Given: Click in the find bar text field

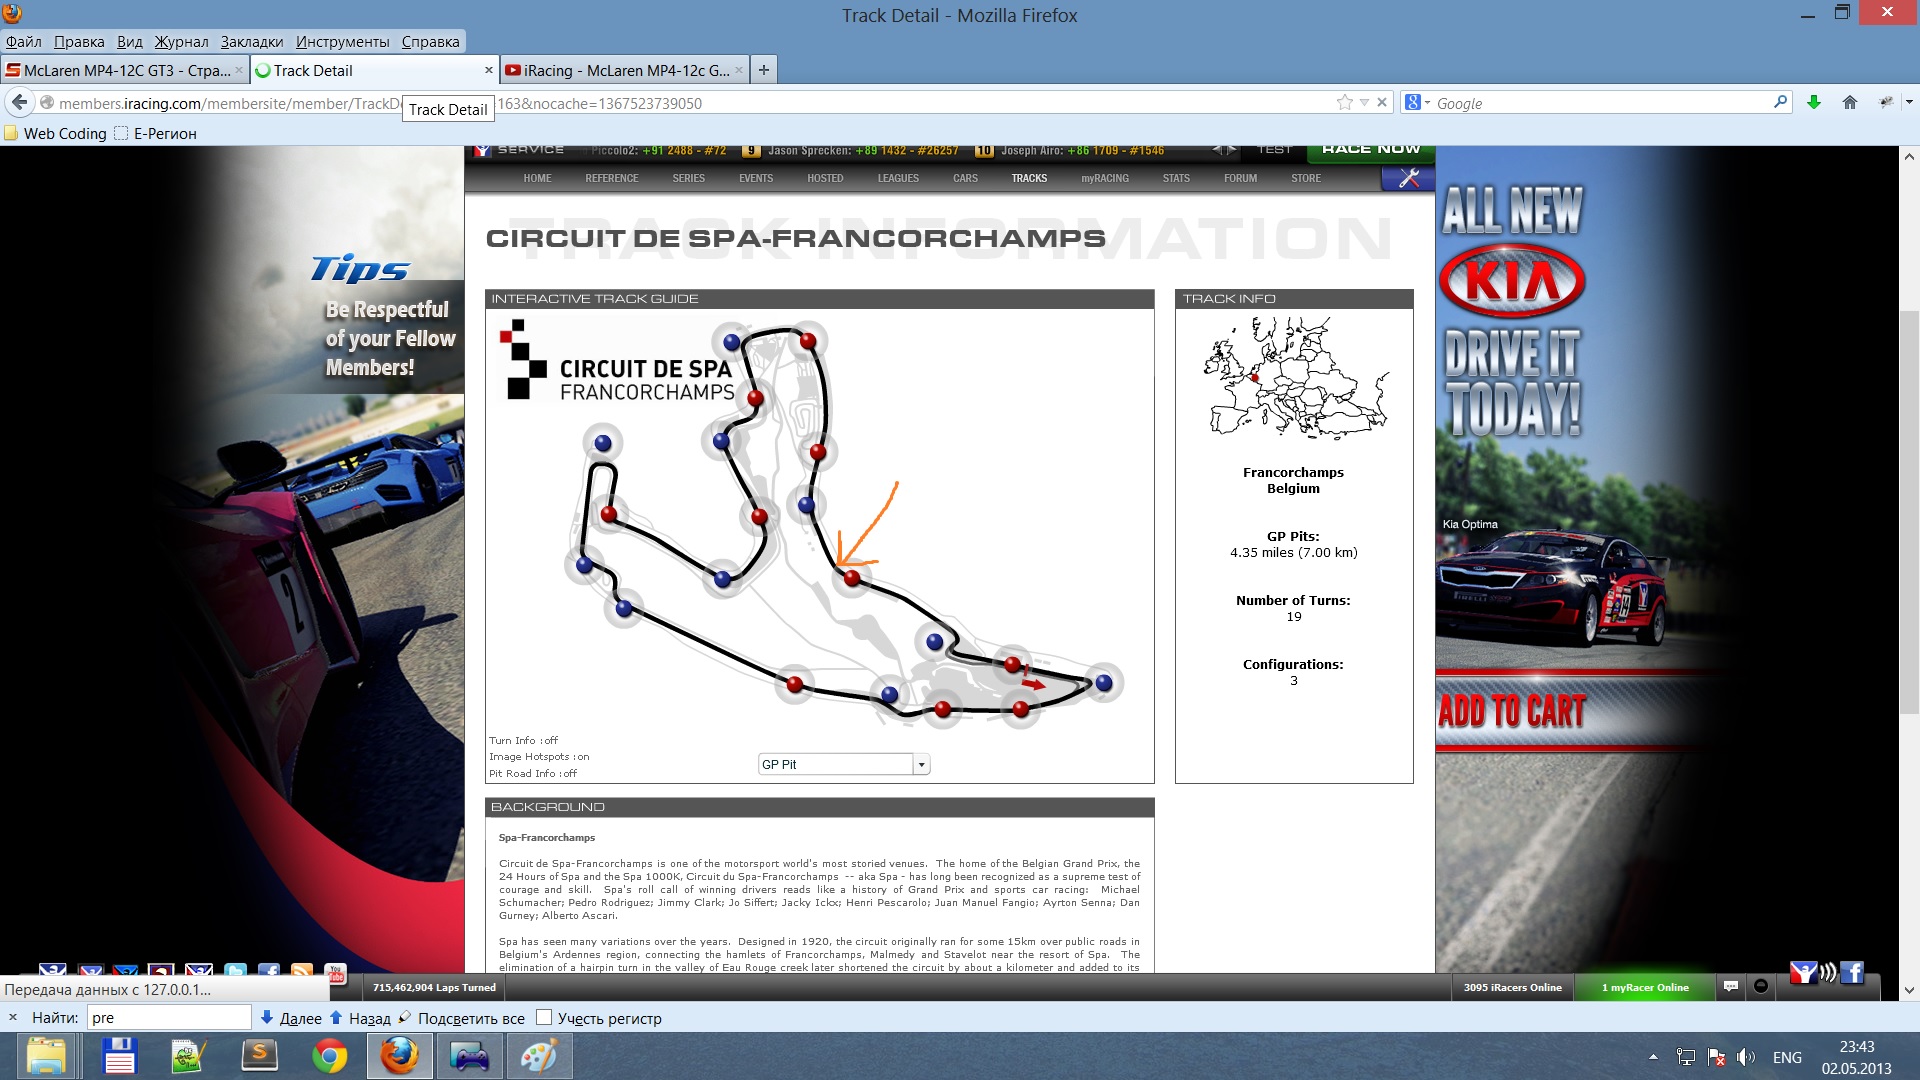Looking at the screenshot, I should [168, 1018].
